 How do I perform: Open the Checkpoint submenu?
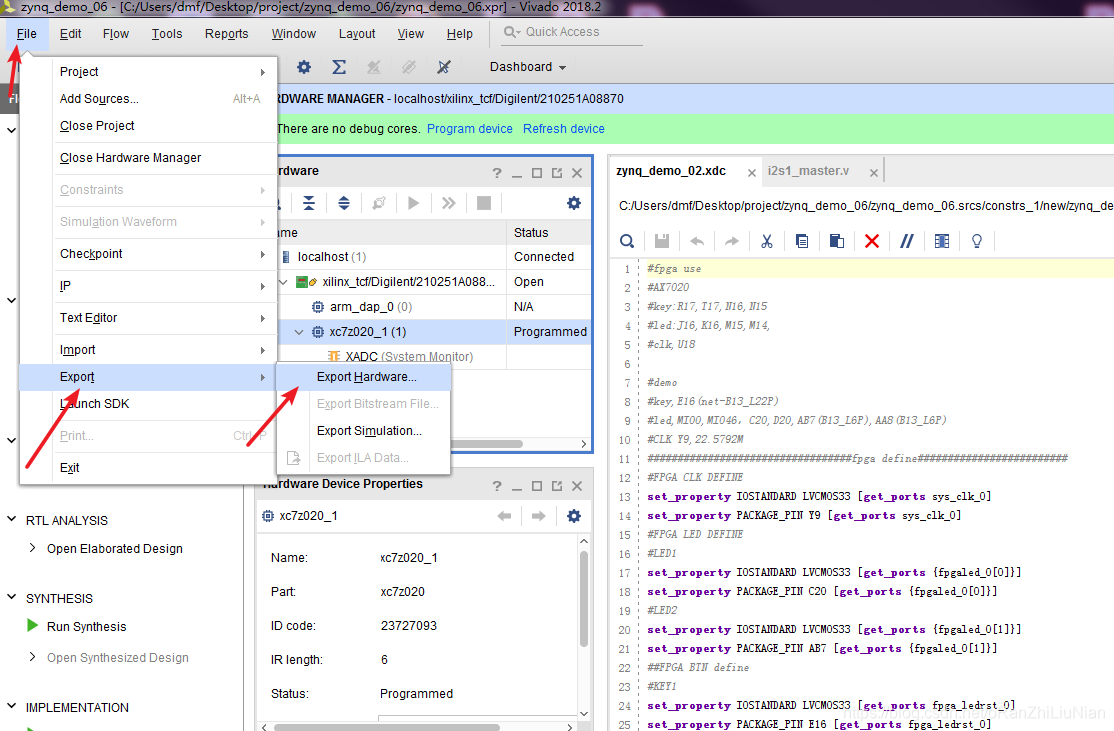point(148,254)
